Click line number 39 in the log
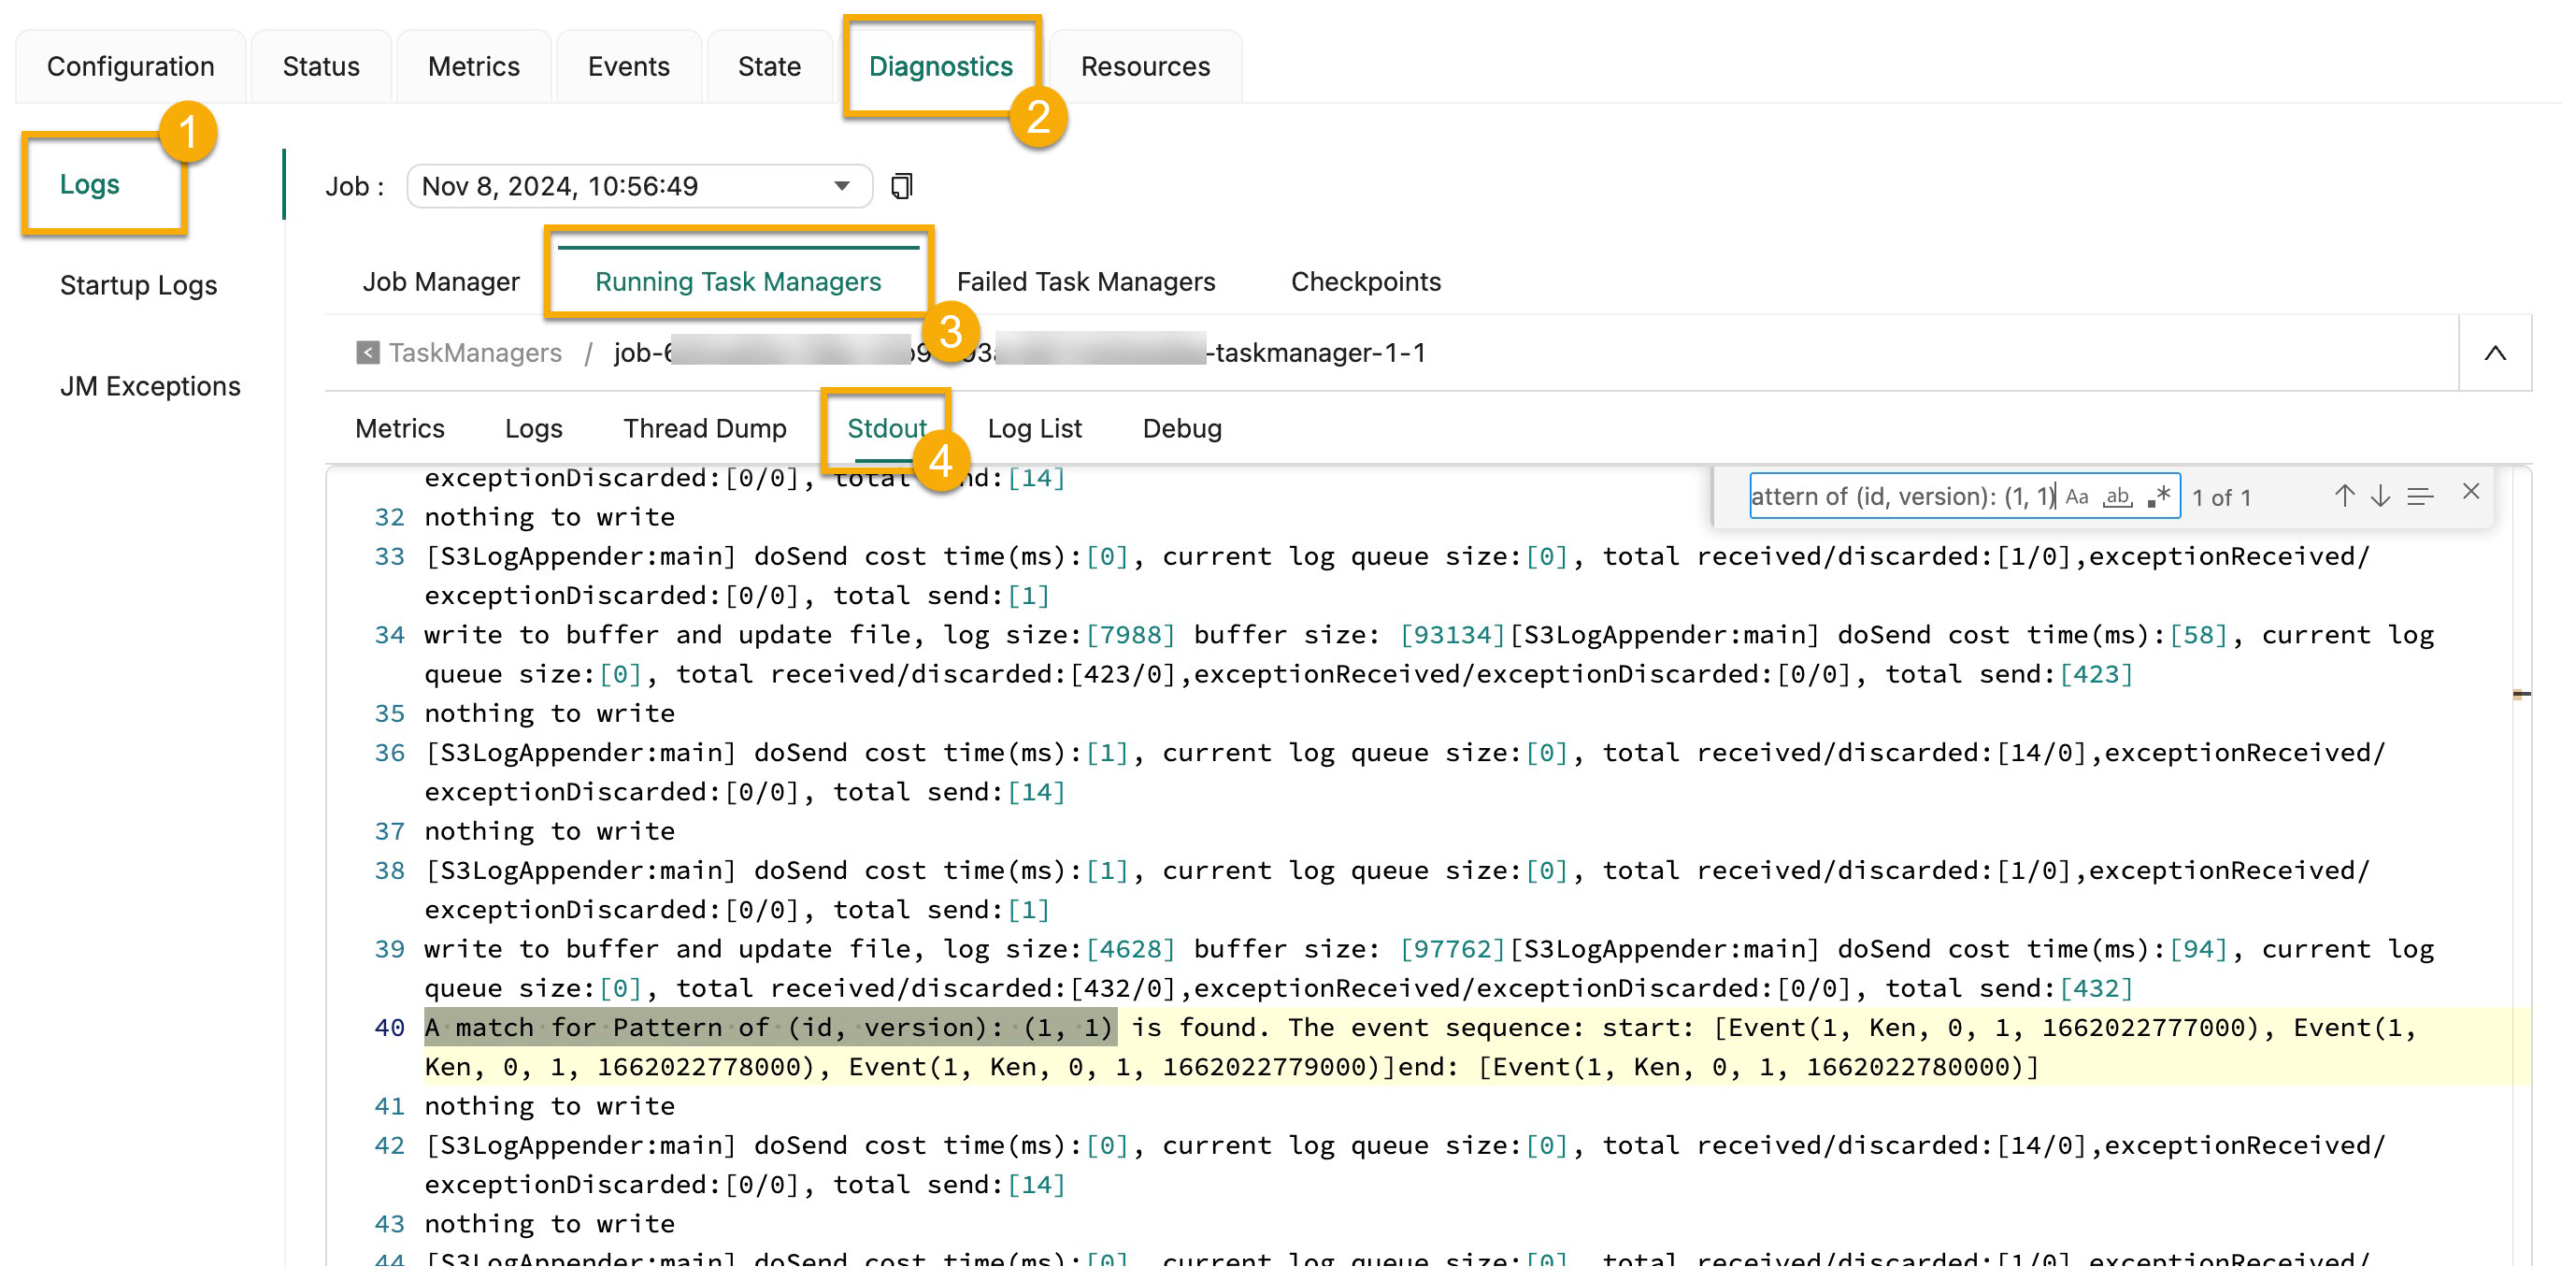 coord(389,949)
